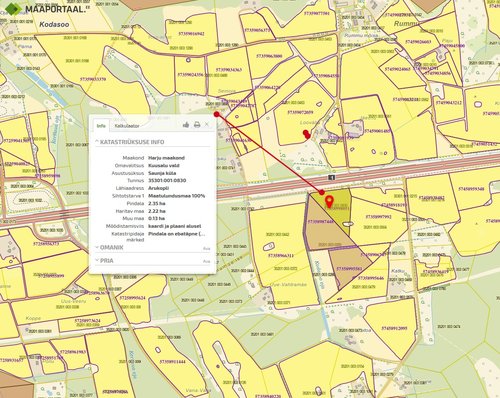Print the cadastral info via printer icon
This screenshot has width=500, height=398.
[x=197, y=125]
